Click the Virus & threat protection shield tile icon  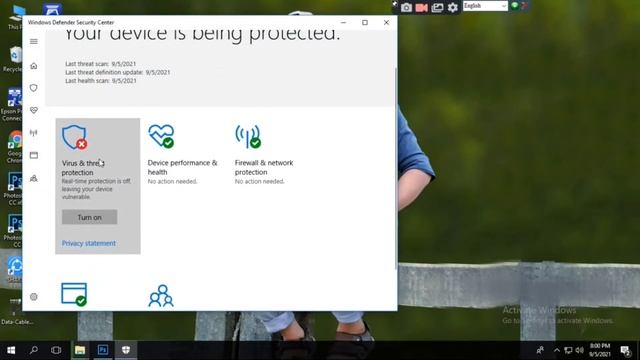click(75, 138)
